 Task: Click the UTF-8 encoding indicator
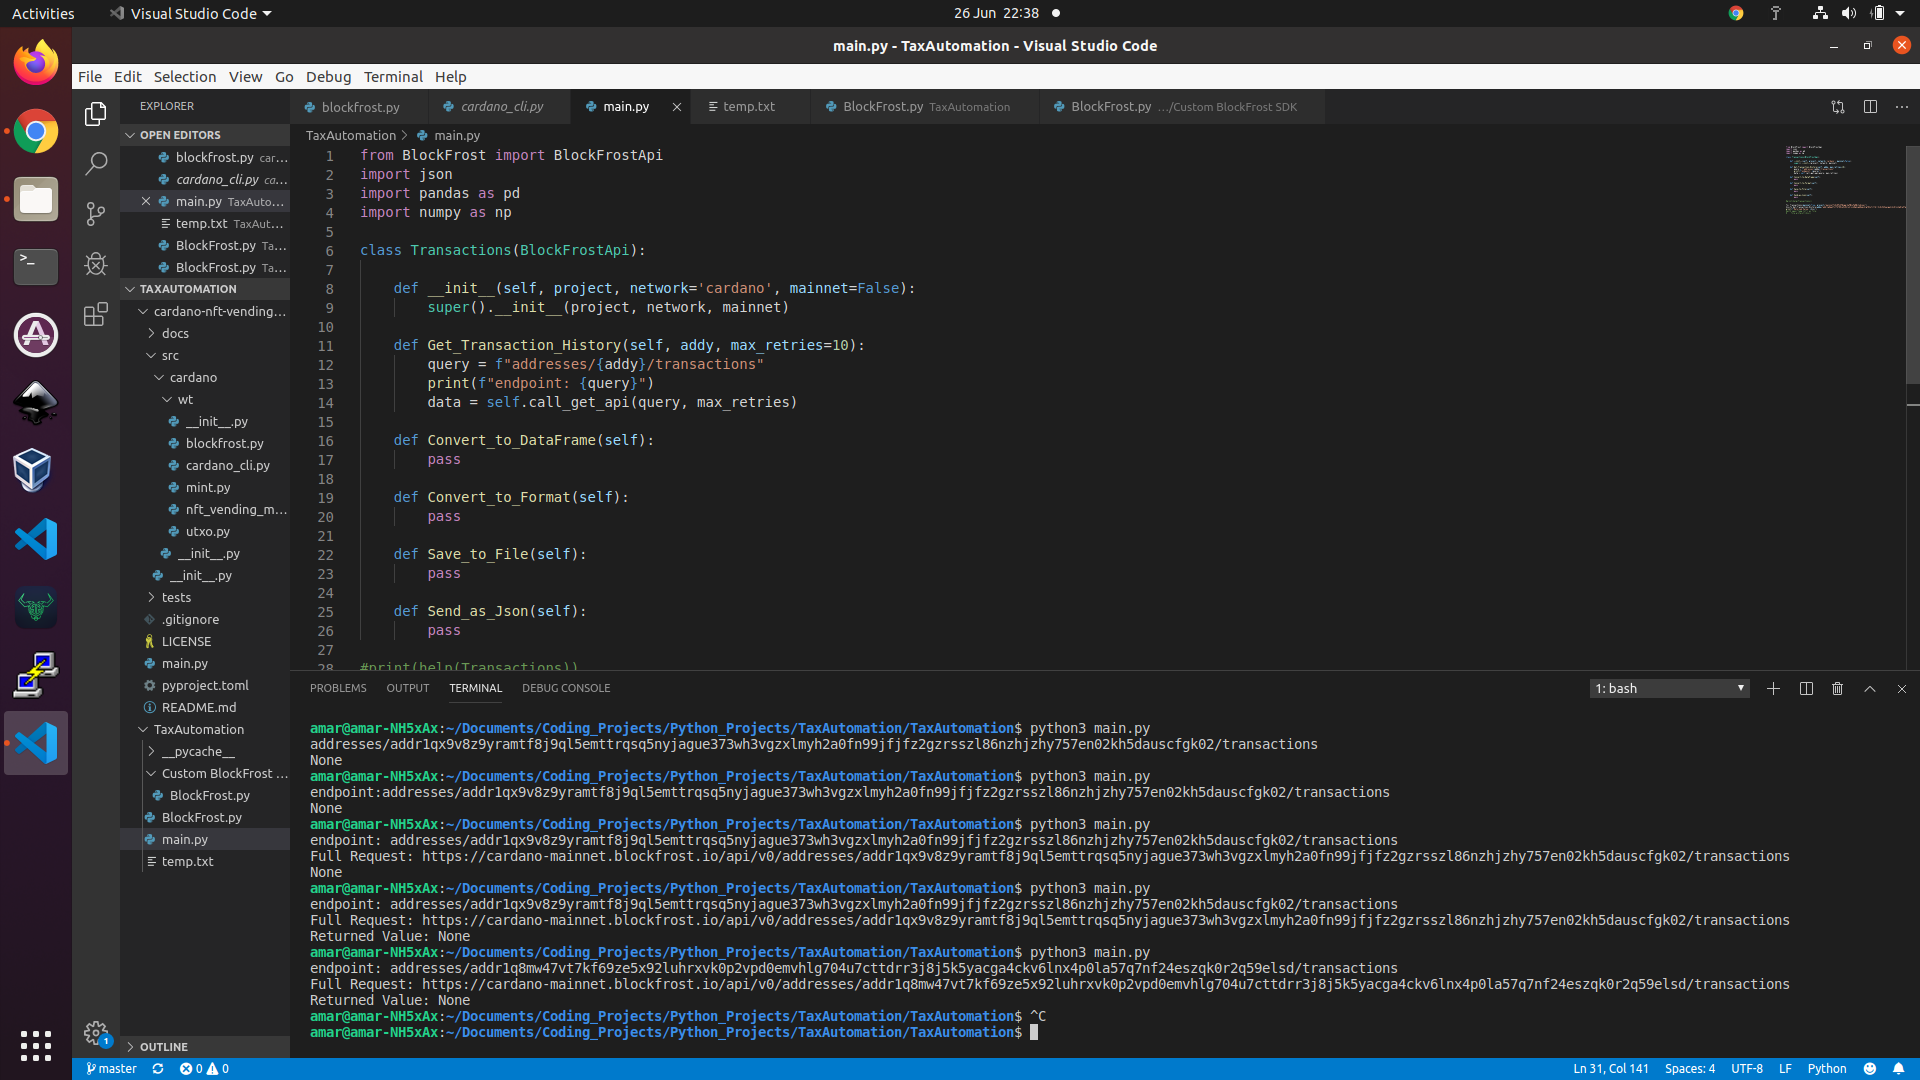click(1746, 1069)
